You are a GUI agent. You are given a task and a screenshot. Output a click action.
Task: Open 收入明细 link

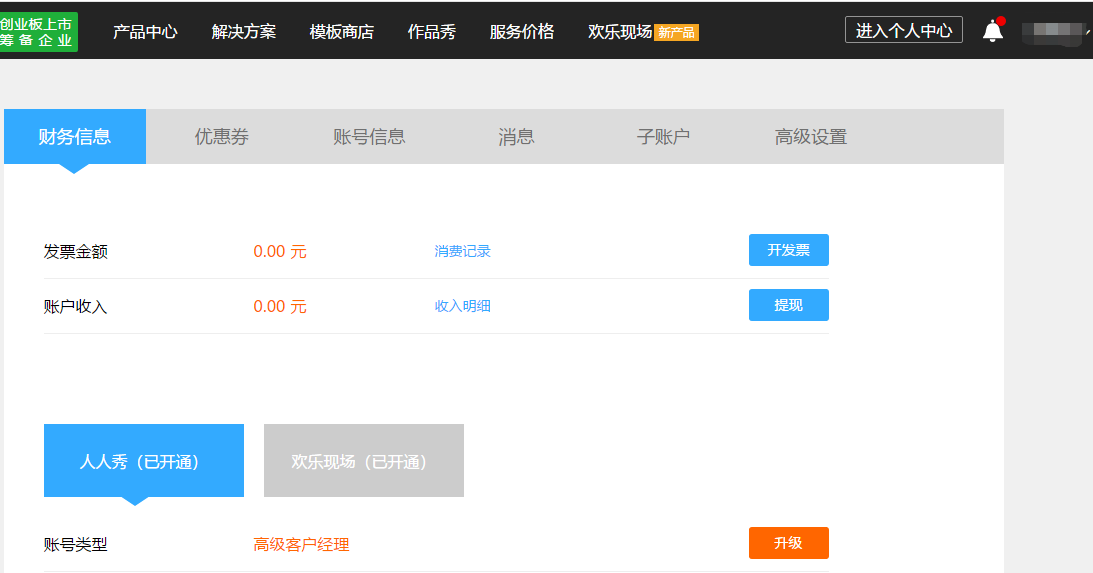point(462,306)
